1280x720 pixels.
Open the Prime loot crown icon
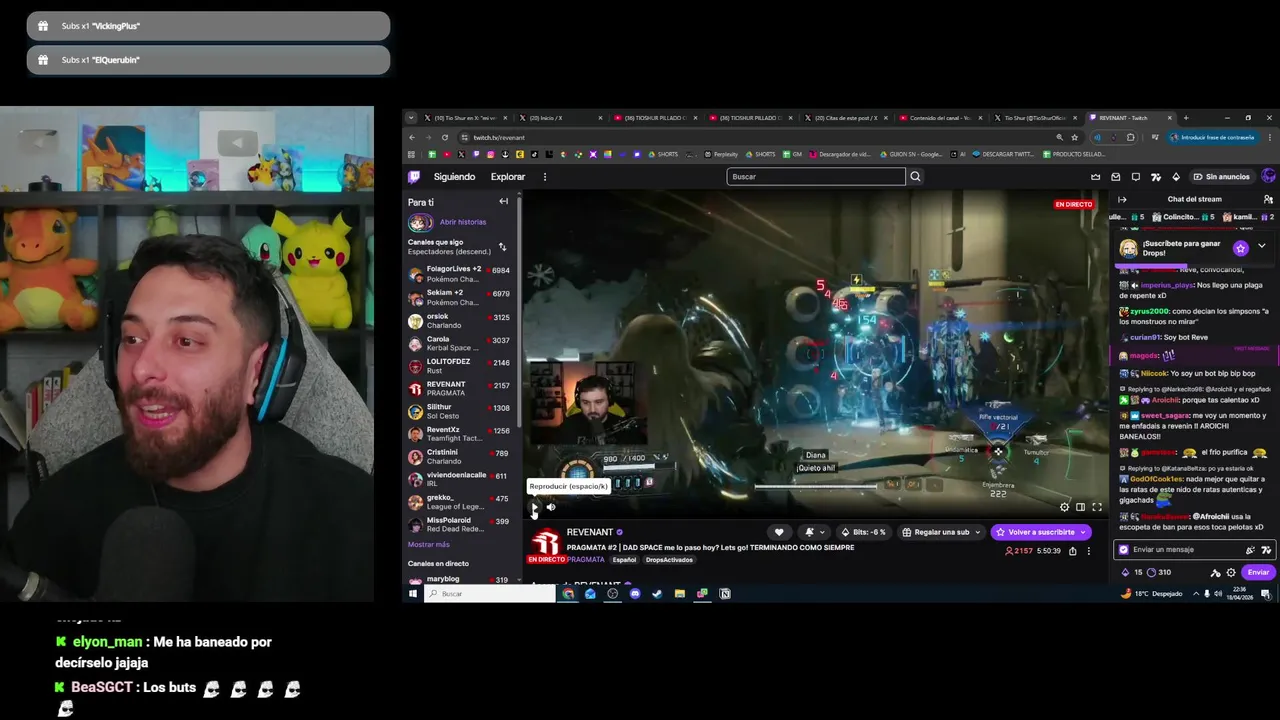tap(1095, 177)
